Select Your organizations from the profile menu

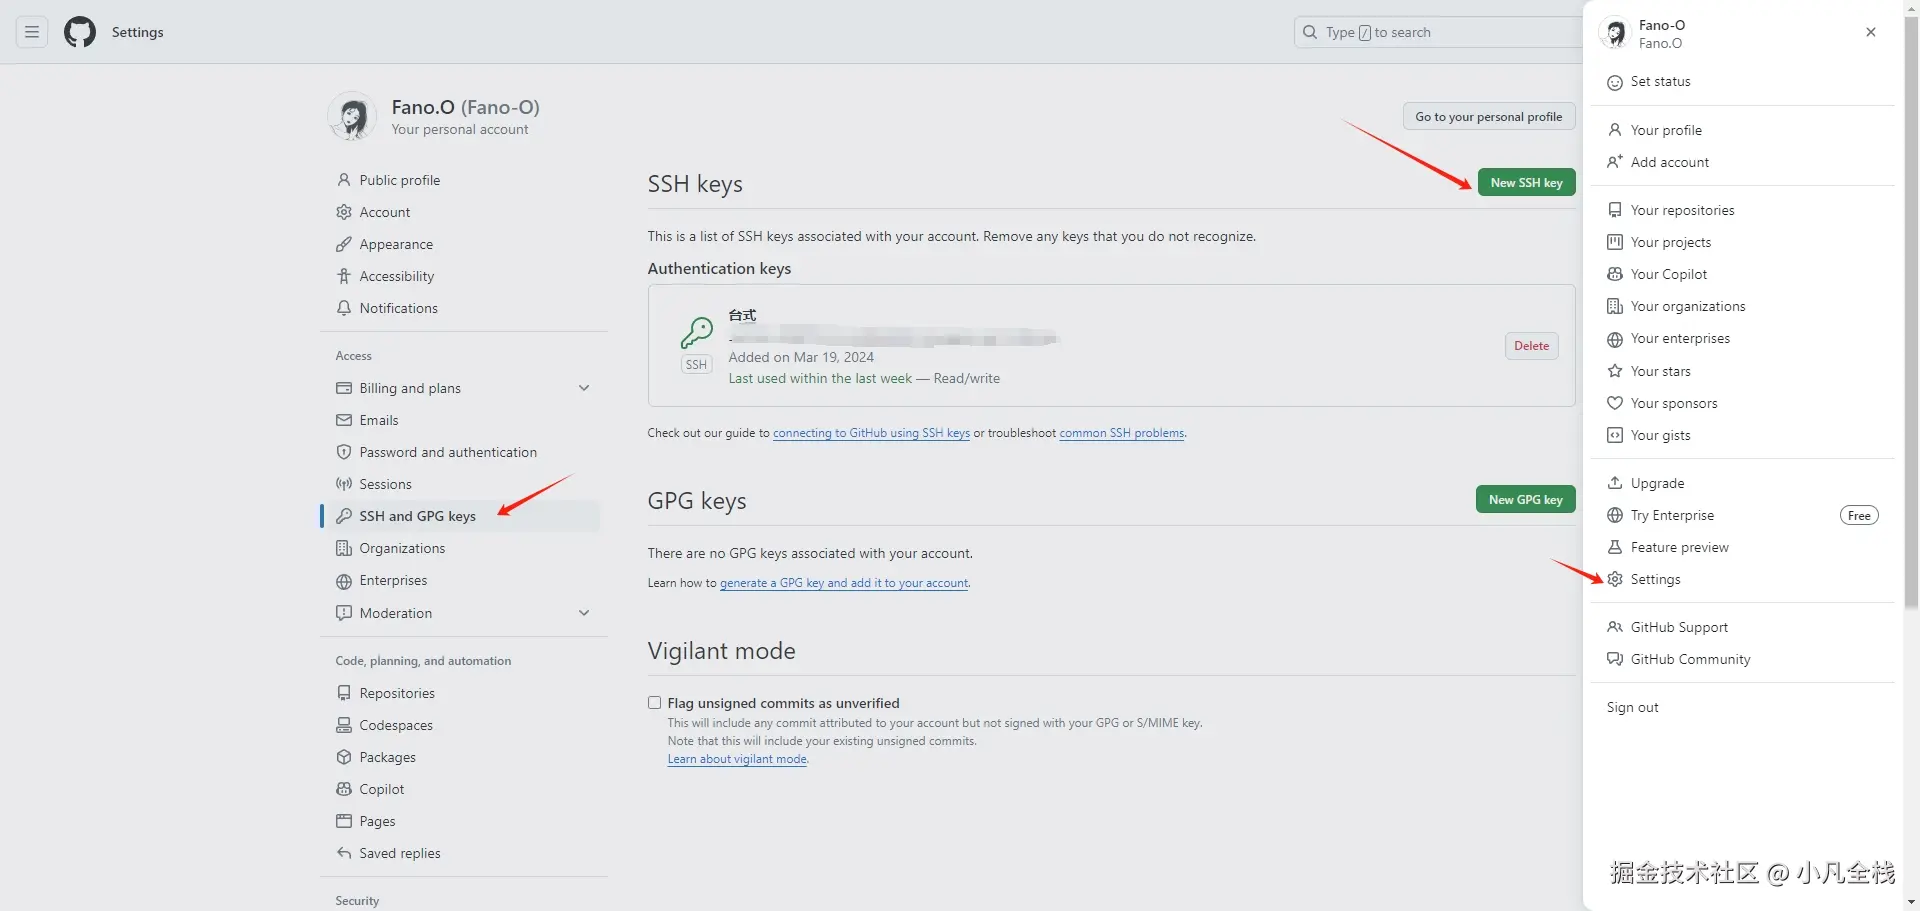click(1687, 306)
